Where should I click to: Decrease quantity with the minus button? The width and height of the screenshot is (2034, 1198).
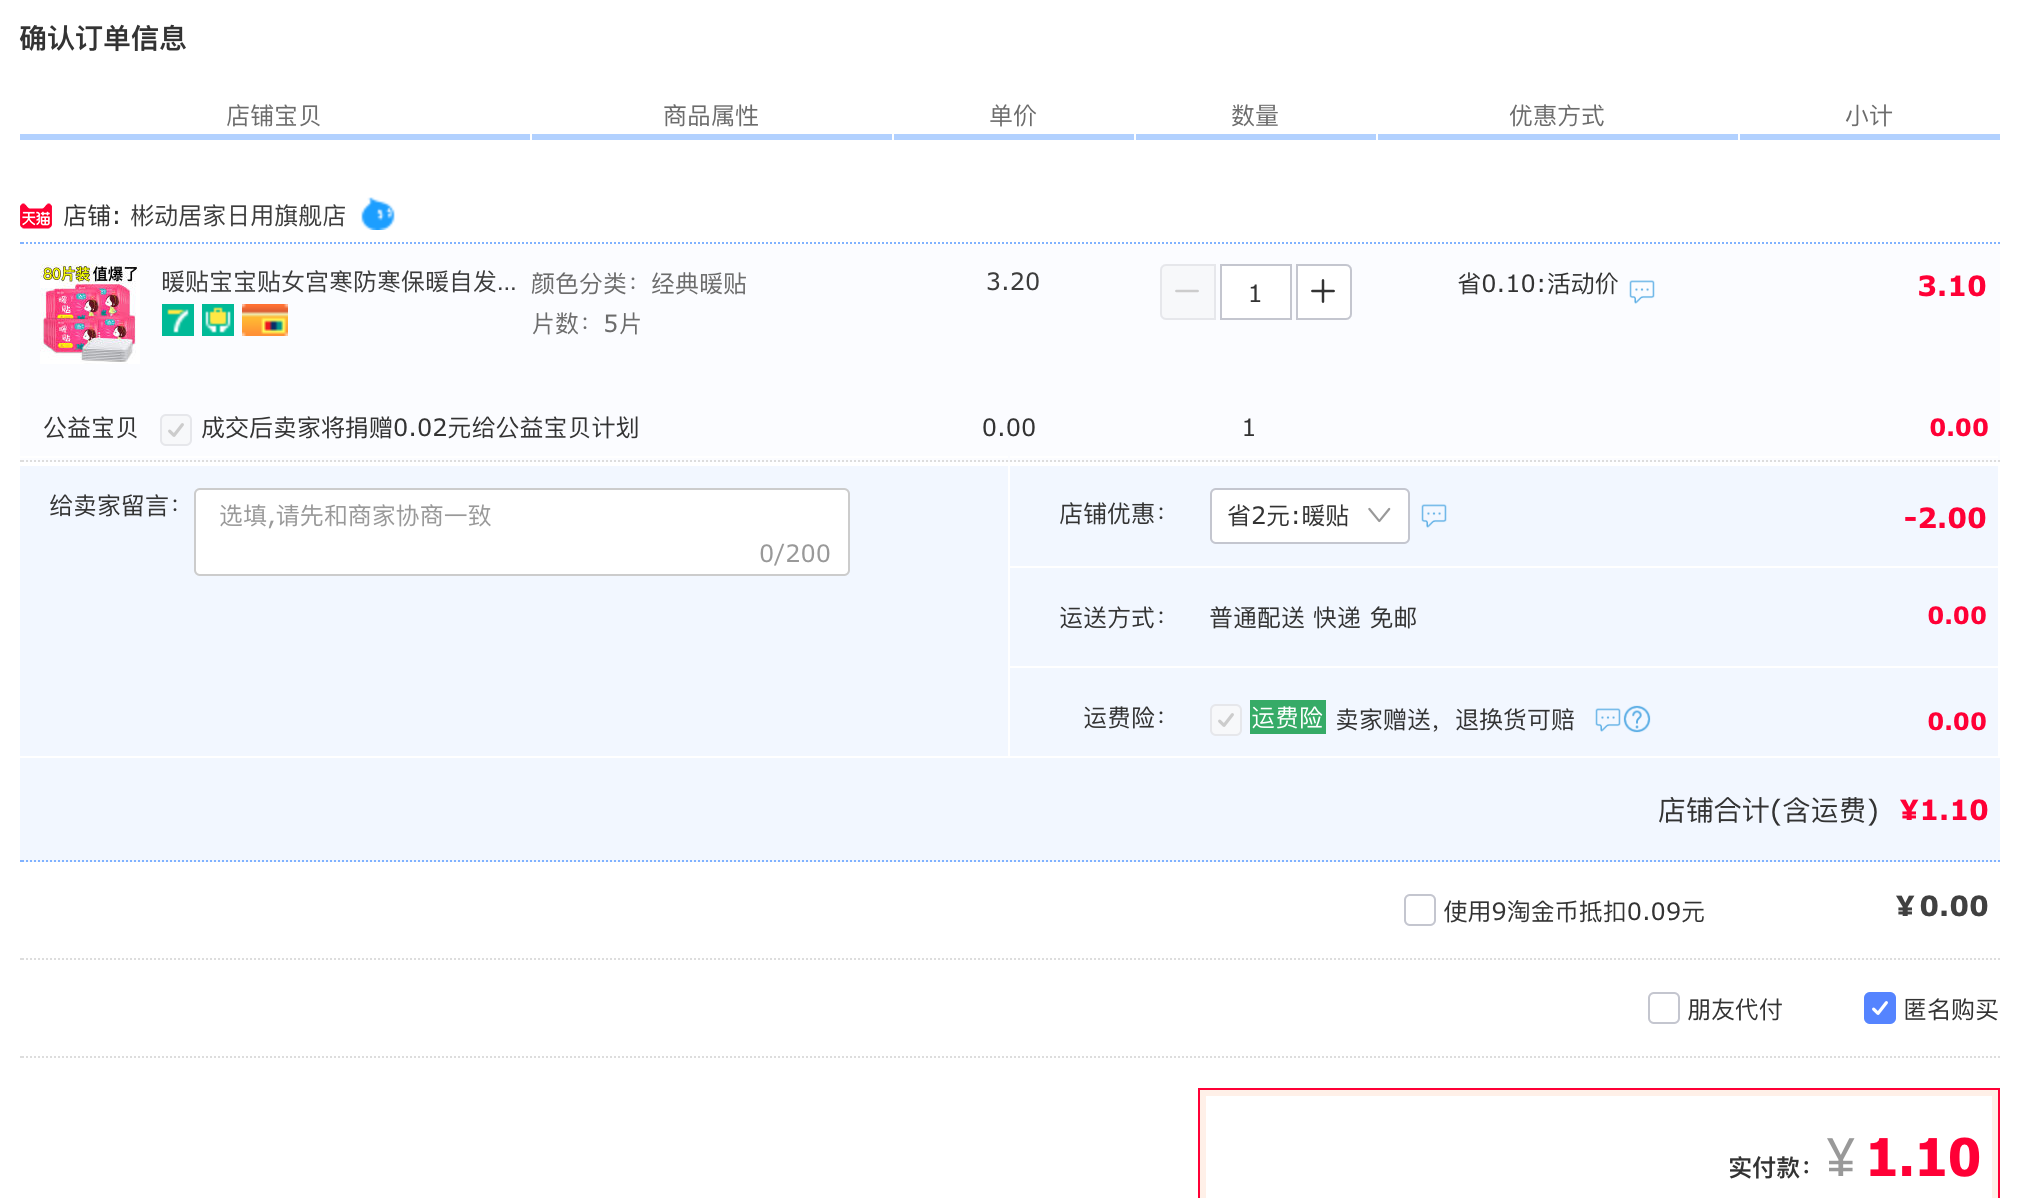click(1188, 292)
